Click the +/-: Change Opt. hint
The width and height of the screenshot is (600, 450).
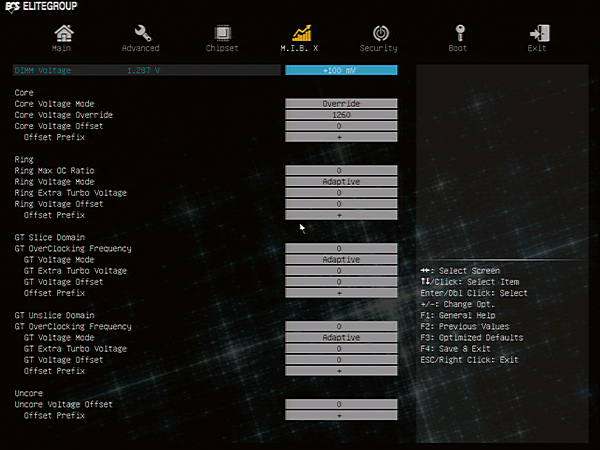pos(458,304)
